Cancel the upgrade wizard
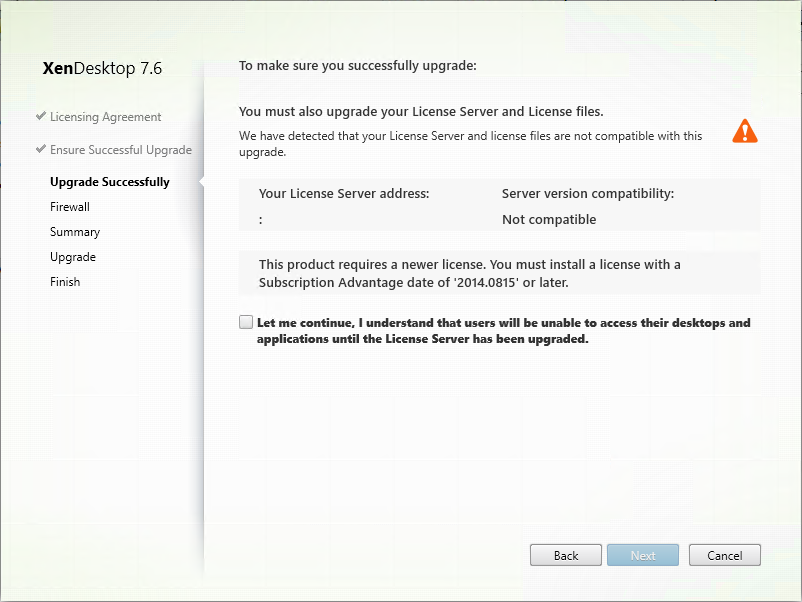The width and height of the screenshot is (802, 602). pyautogui.click(x=724, y=555)
